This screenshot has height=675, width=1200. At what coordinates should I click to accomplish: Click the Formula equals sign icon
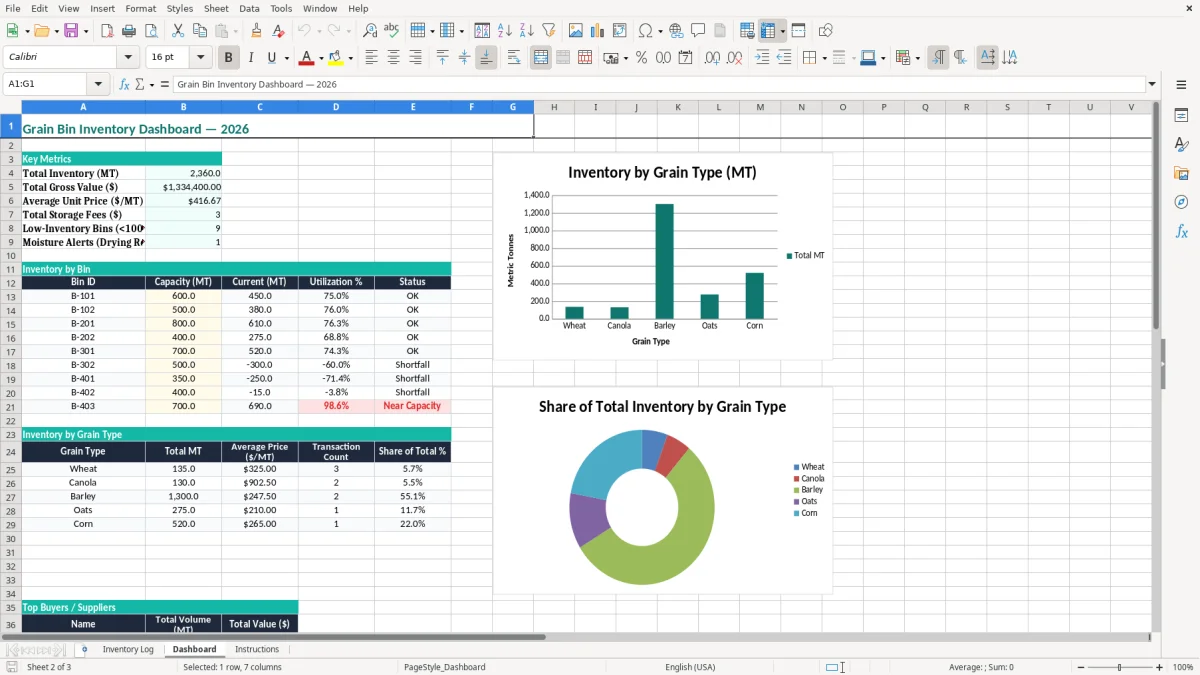(165, 84)
